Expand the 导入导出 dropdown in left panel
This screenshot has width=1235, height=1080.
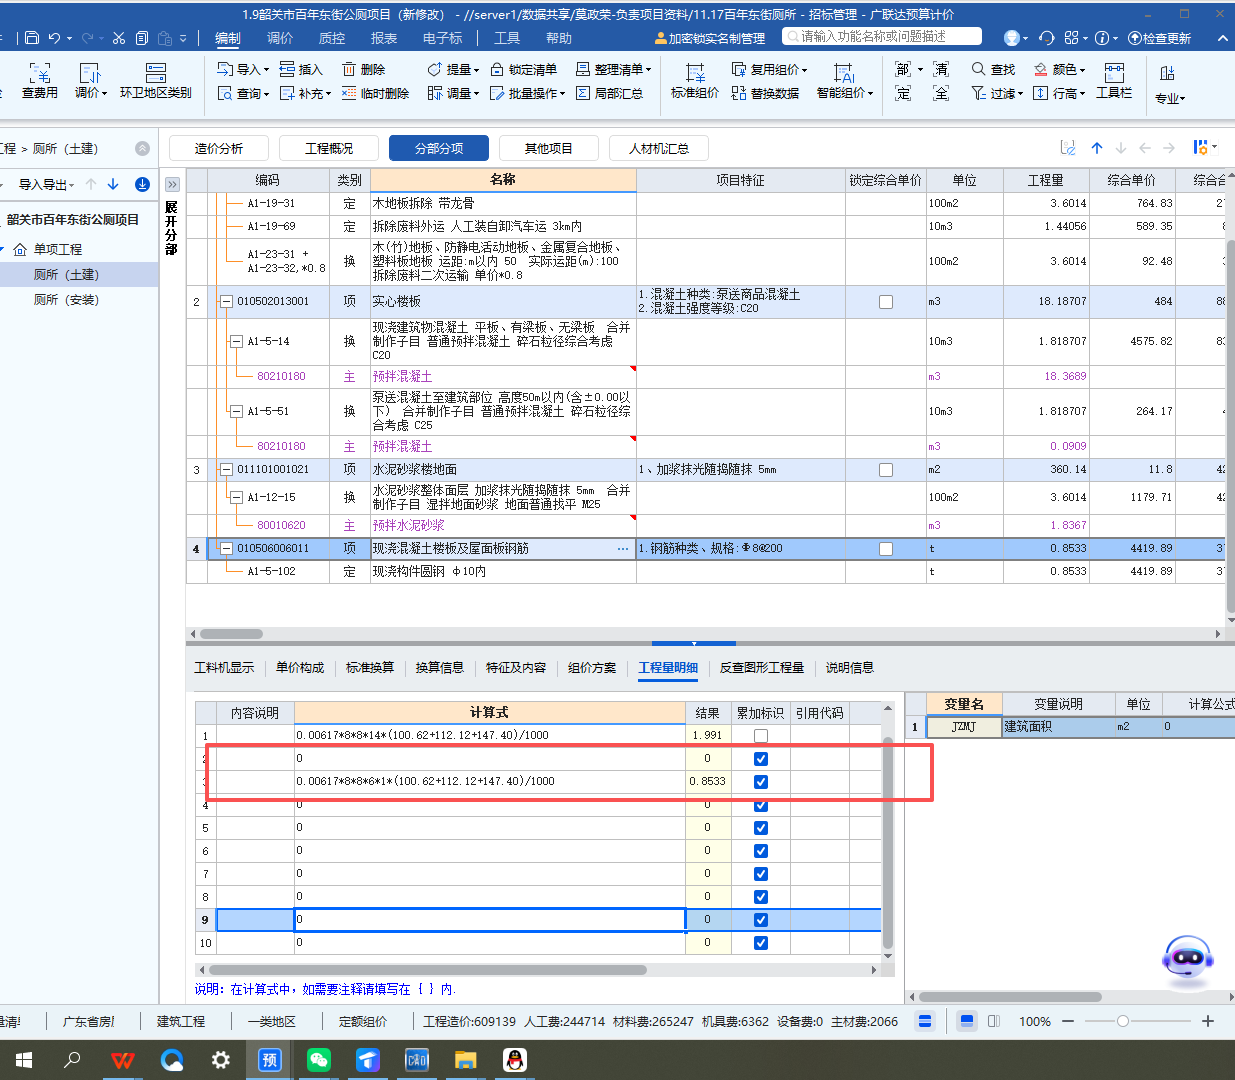coord(46,185)
